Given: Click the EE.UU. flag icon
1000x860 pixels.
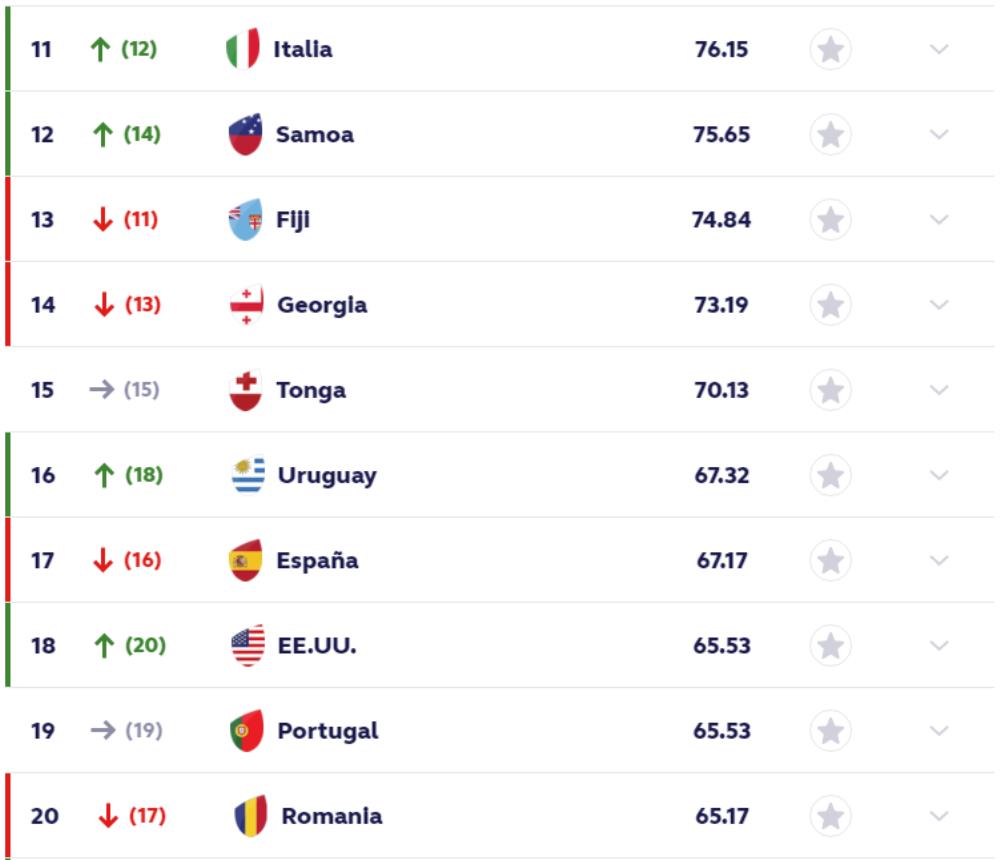Looking at the screenshot, I should 247,646.
